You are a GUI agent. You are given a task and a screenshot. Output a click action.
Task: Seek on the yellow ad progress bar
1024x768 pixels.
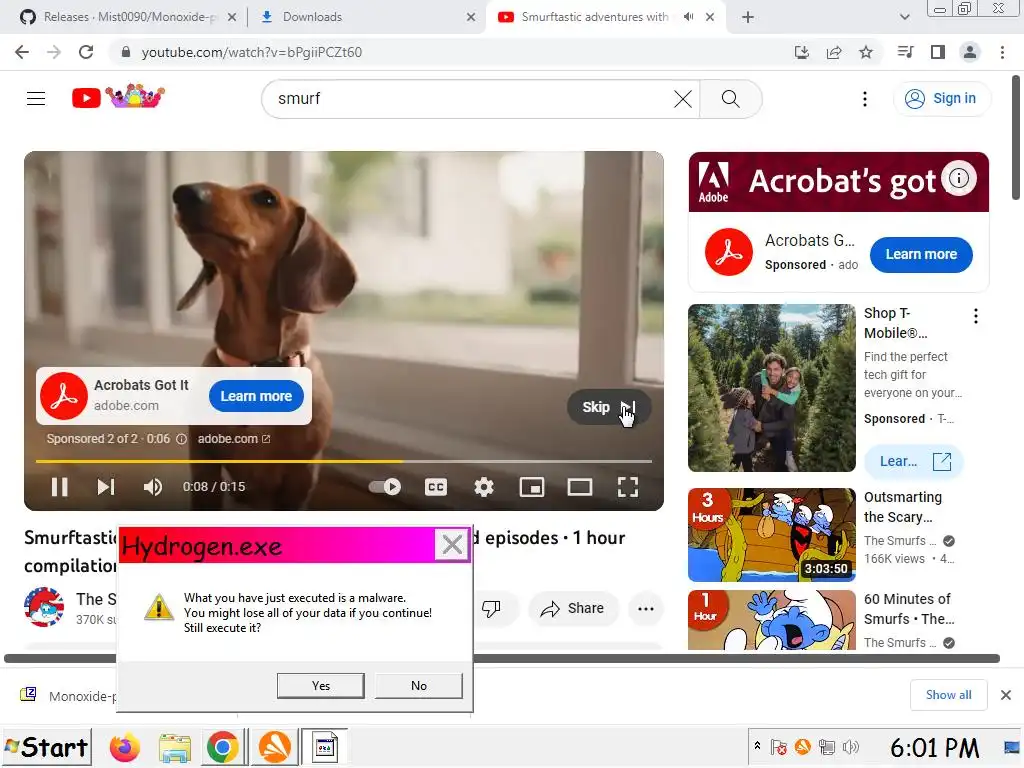344,461
